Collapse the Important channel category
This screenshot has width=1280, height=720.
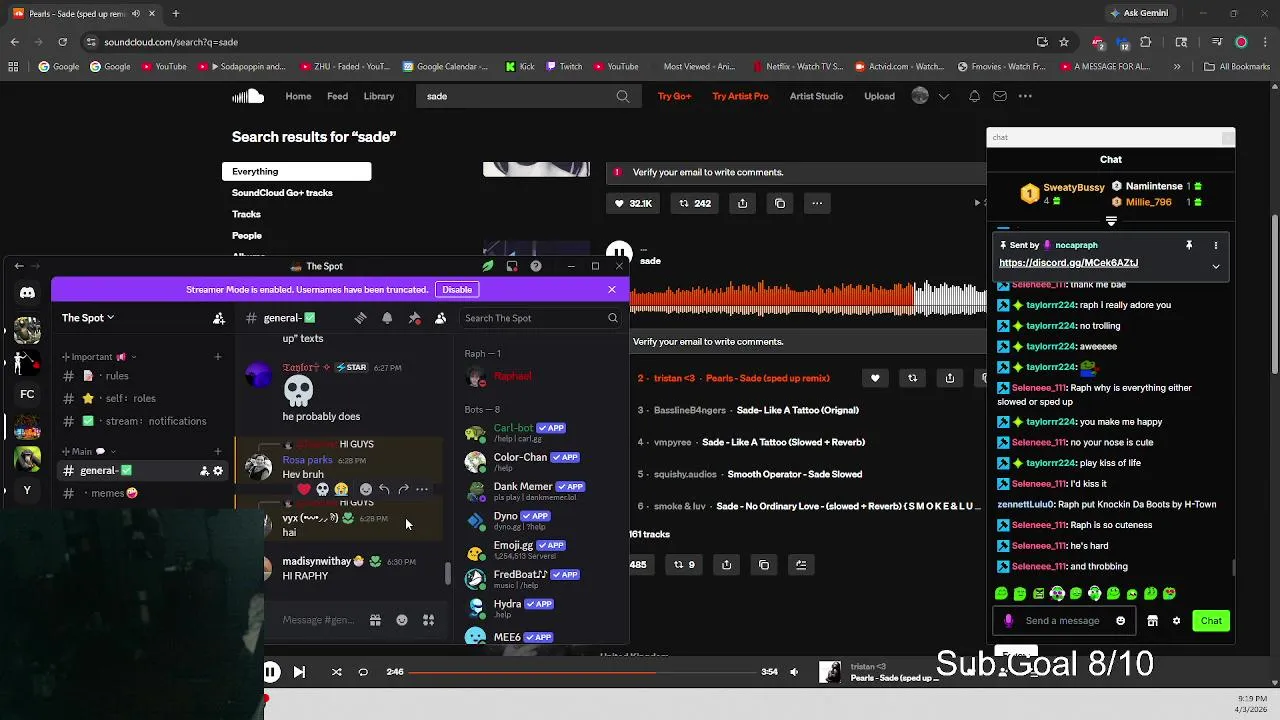pyautogui.click(x=100, y=357)
